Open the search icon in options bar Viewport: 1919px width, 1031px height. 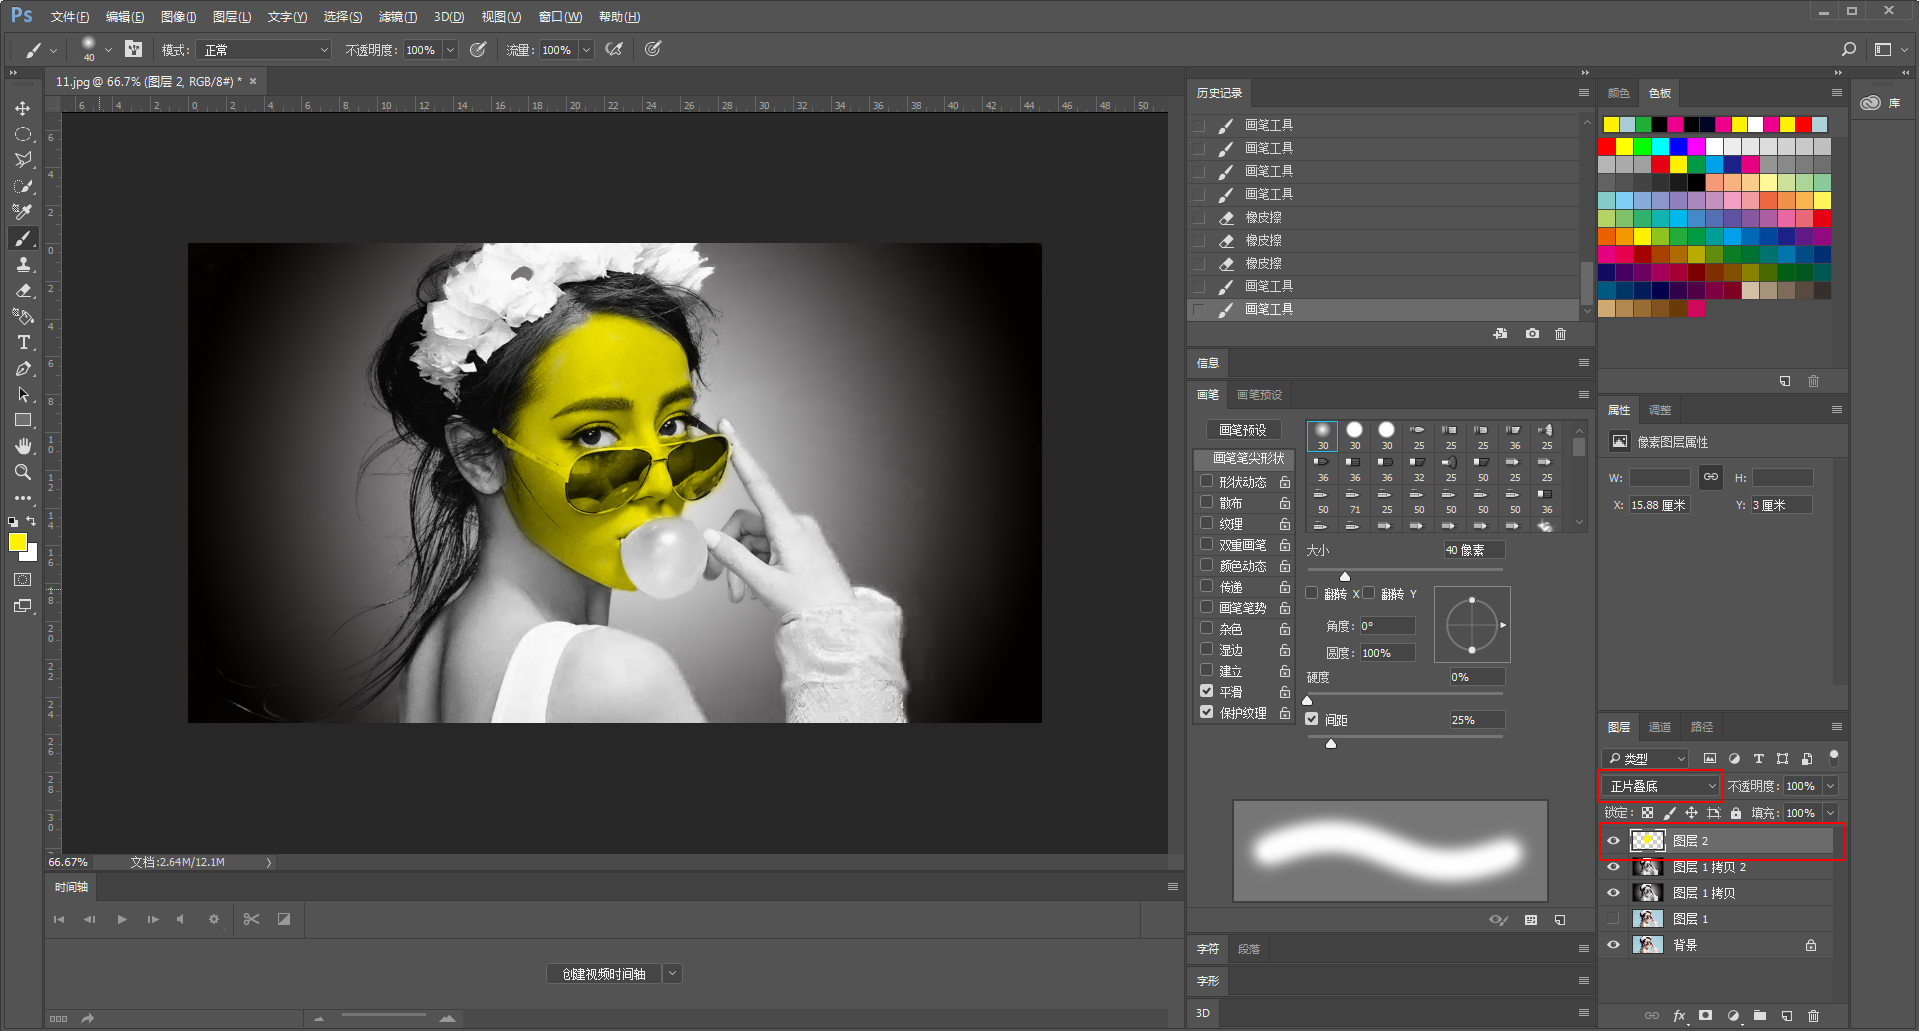[x=1848, y=49]
